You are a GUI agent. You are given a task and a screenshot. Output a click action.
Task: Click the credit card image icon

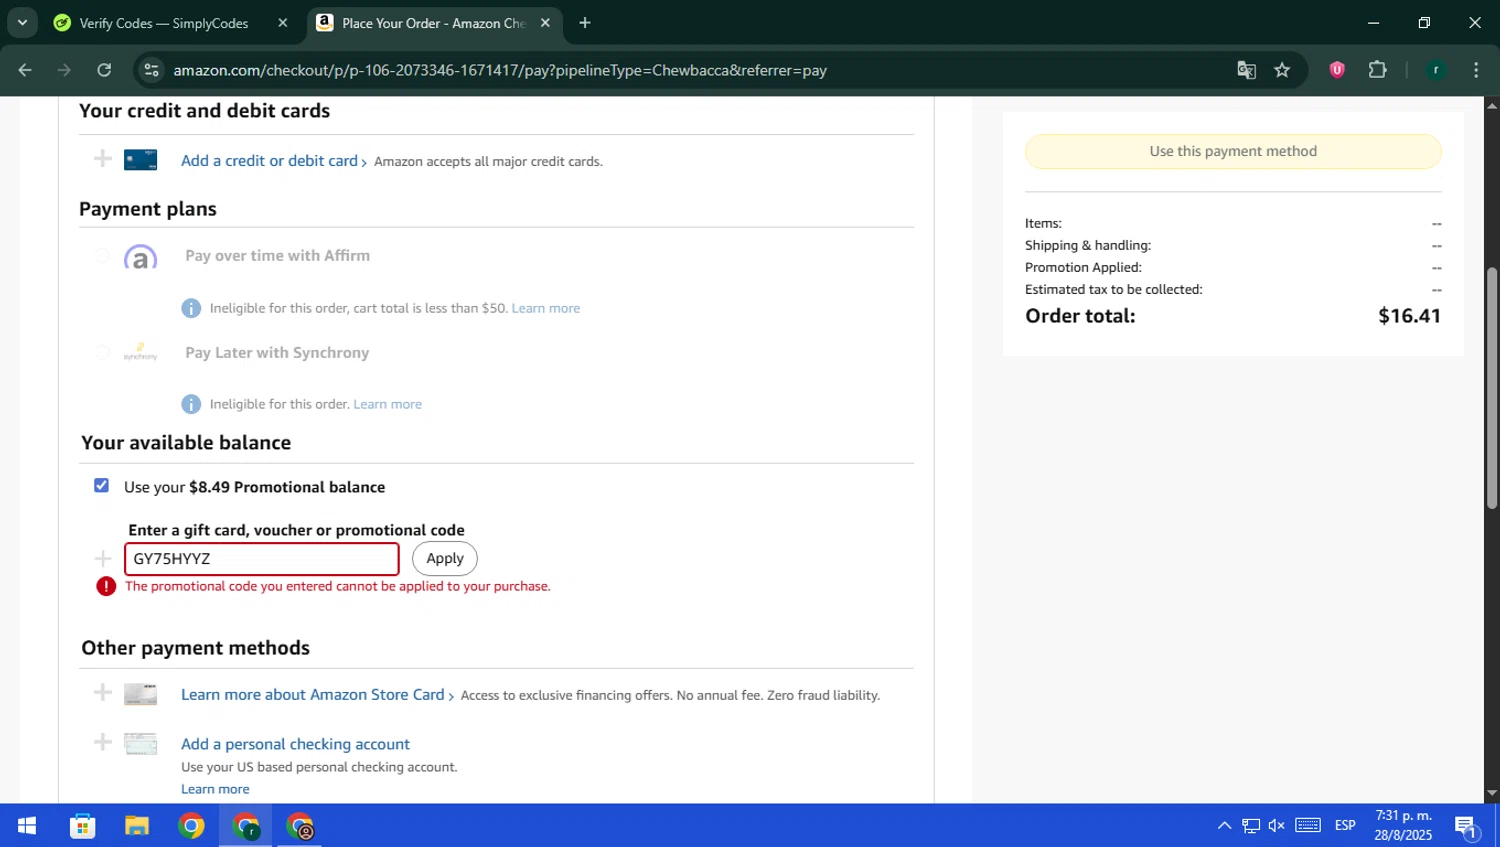coord(140,160)
